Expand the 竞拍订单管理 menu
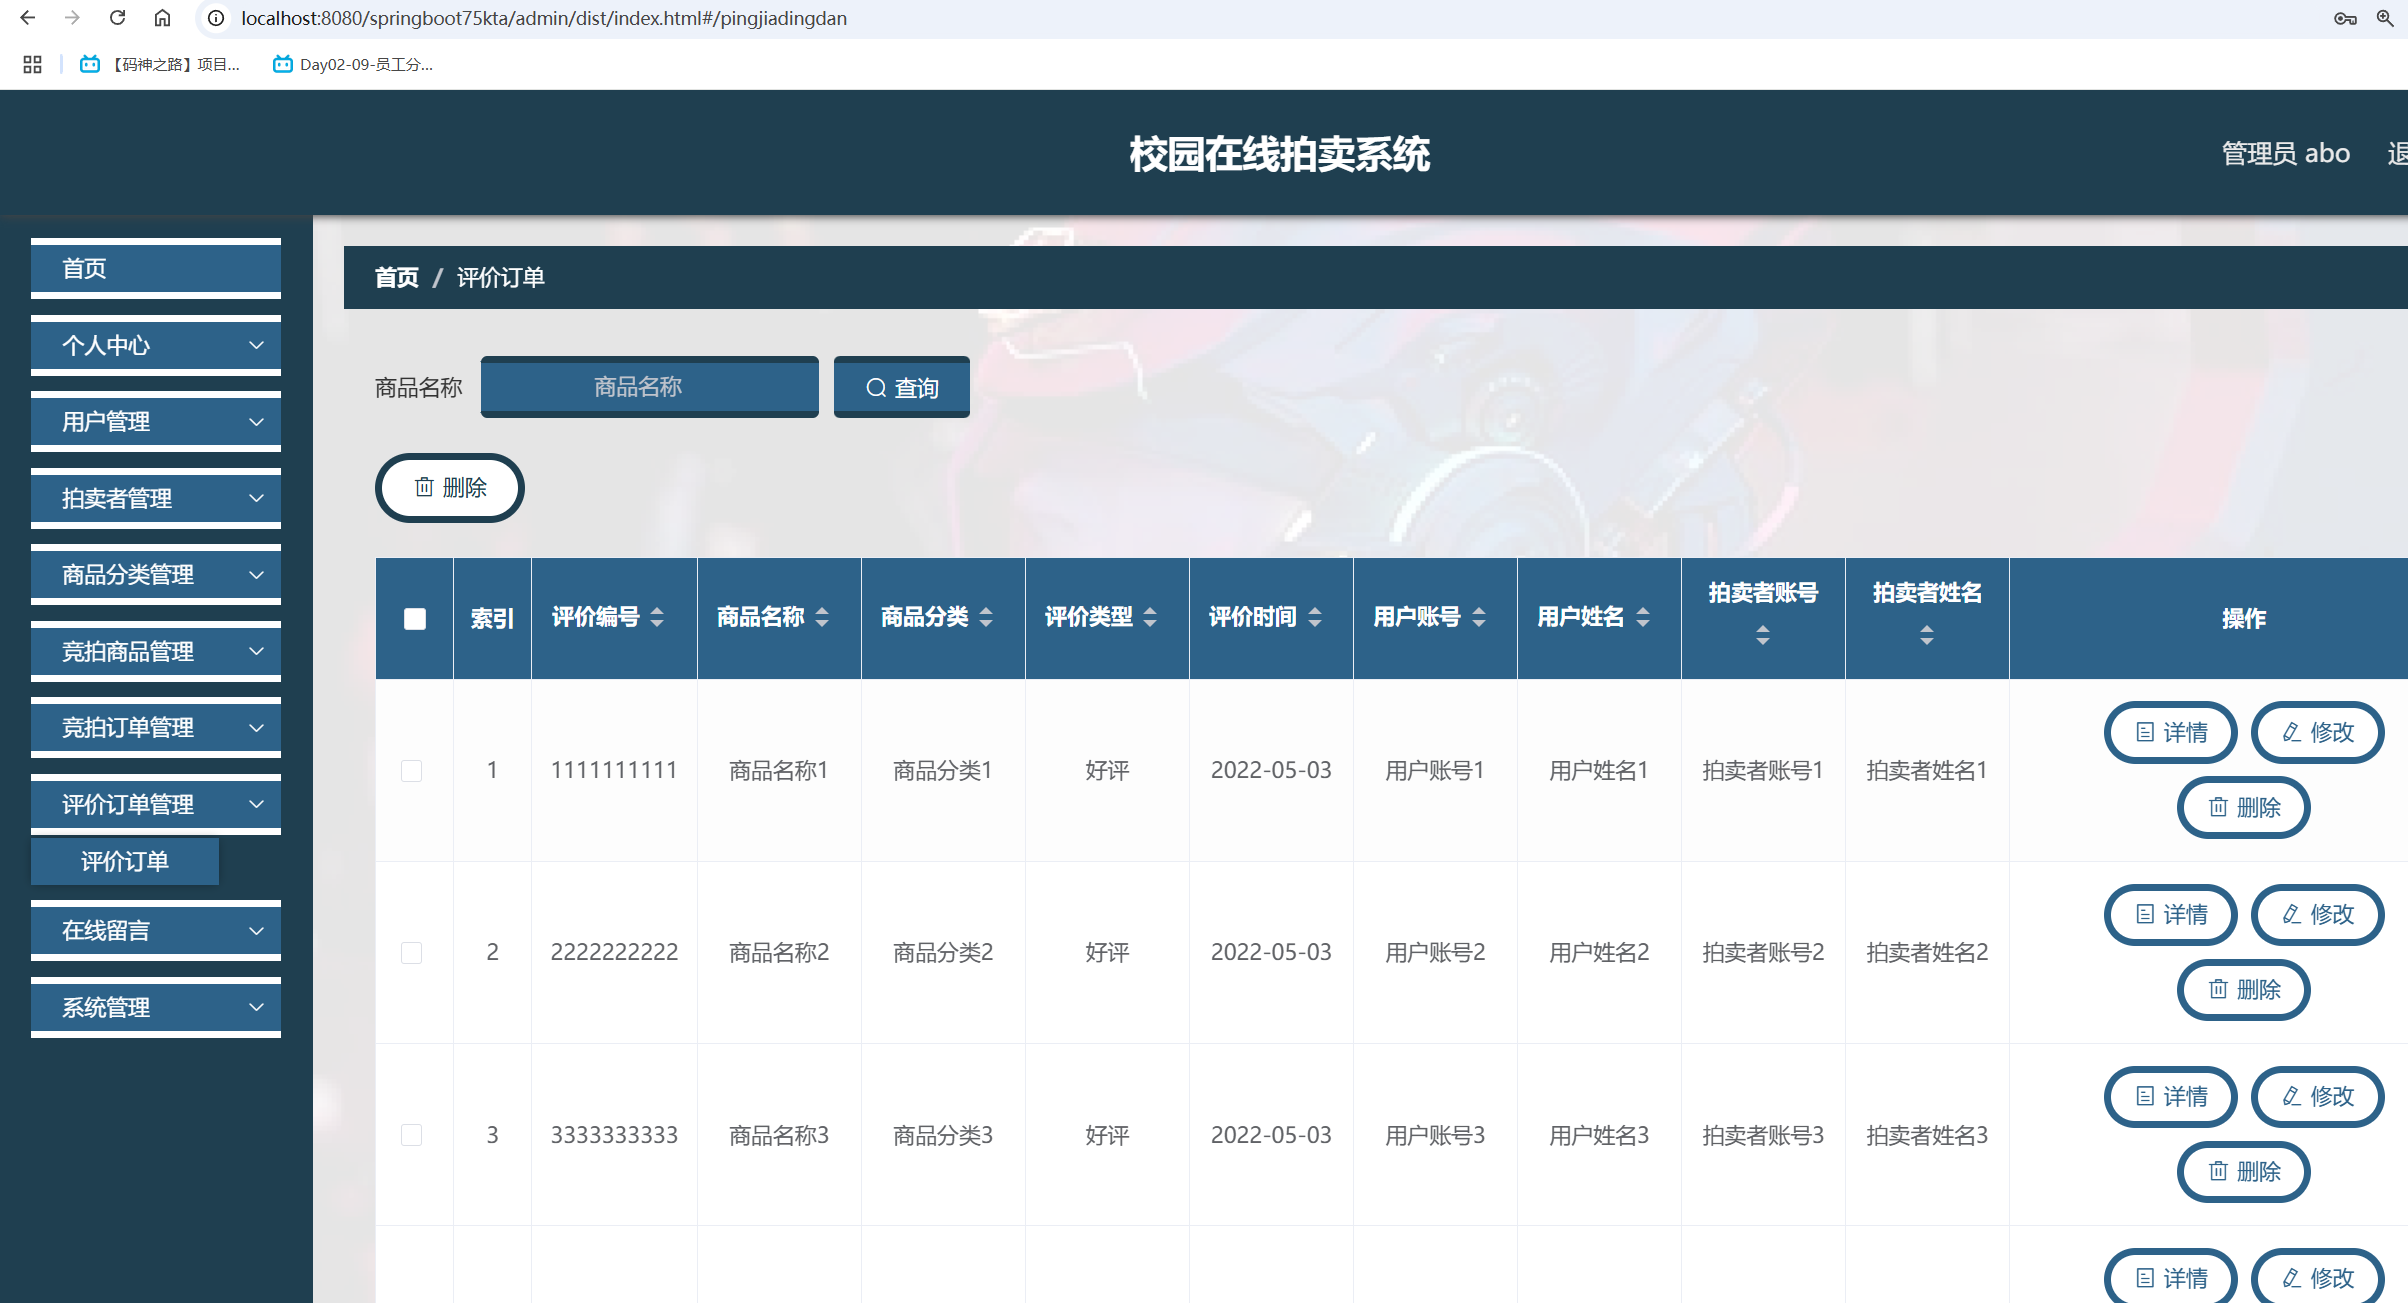Image resolution: width=2408 pixels, height=1303 pixels. (156, 728)
